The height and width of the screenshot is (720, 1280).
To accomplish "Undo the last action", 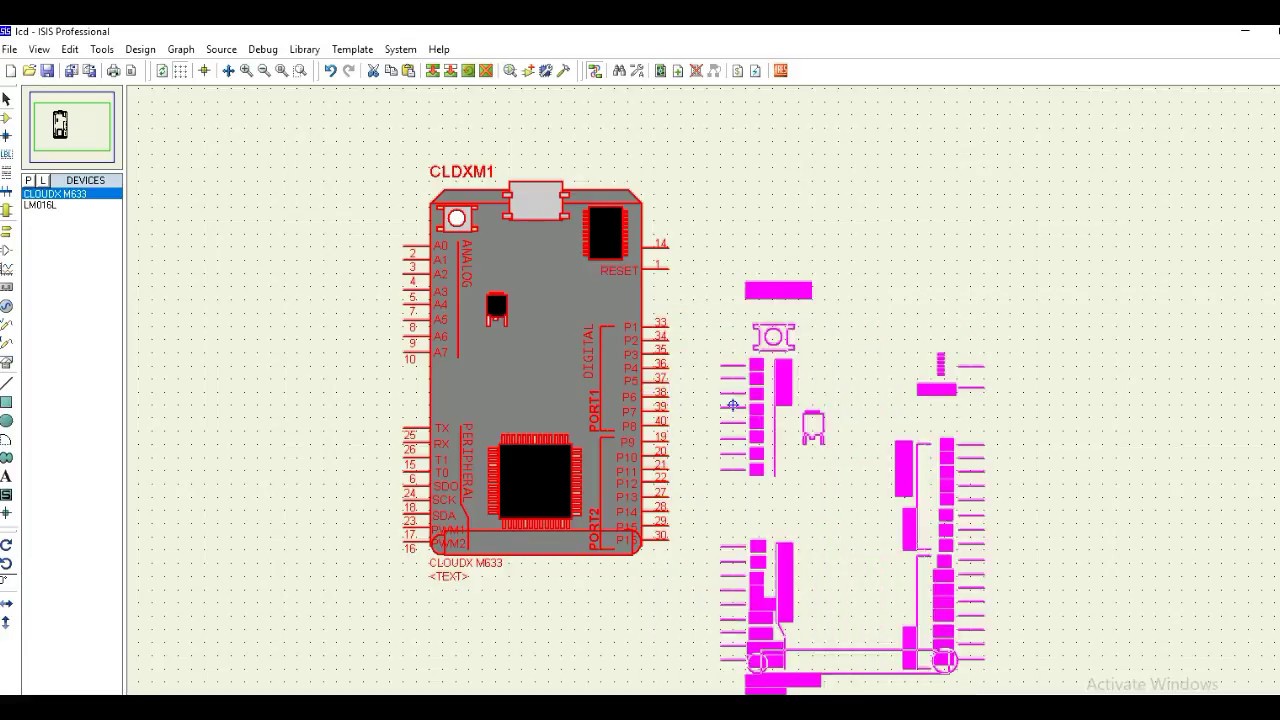I will click(330, 71).
